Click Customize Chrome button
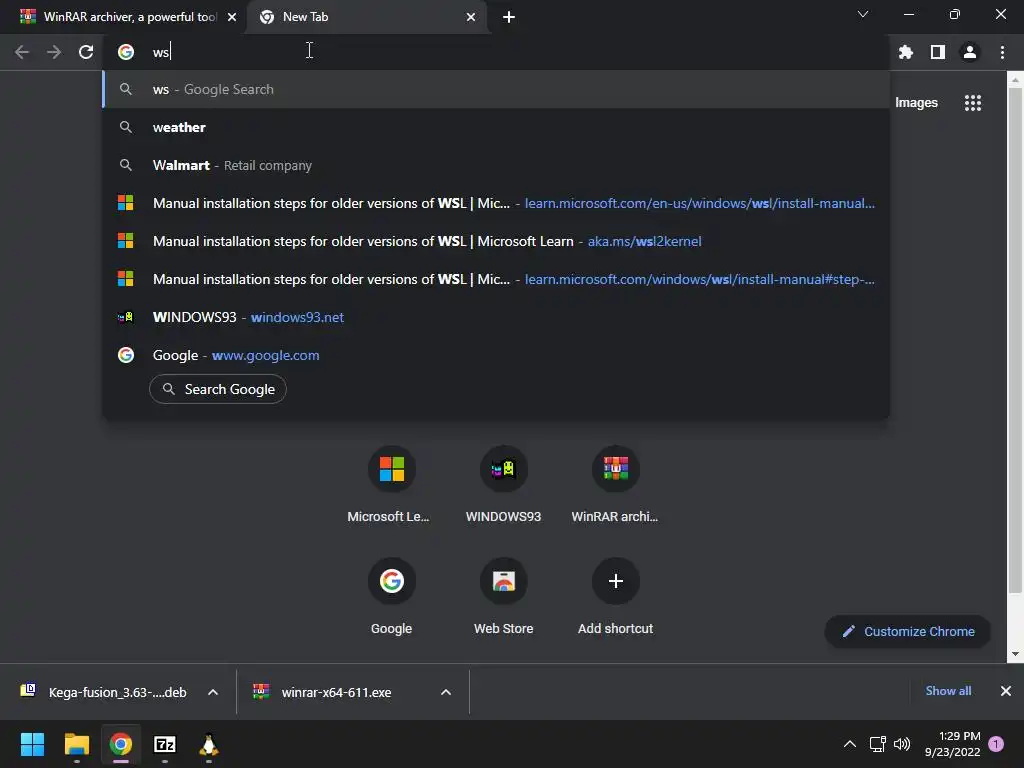Image resolution: width=1024 pixels, height=768 pixels. [908, 632]
